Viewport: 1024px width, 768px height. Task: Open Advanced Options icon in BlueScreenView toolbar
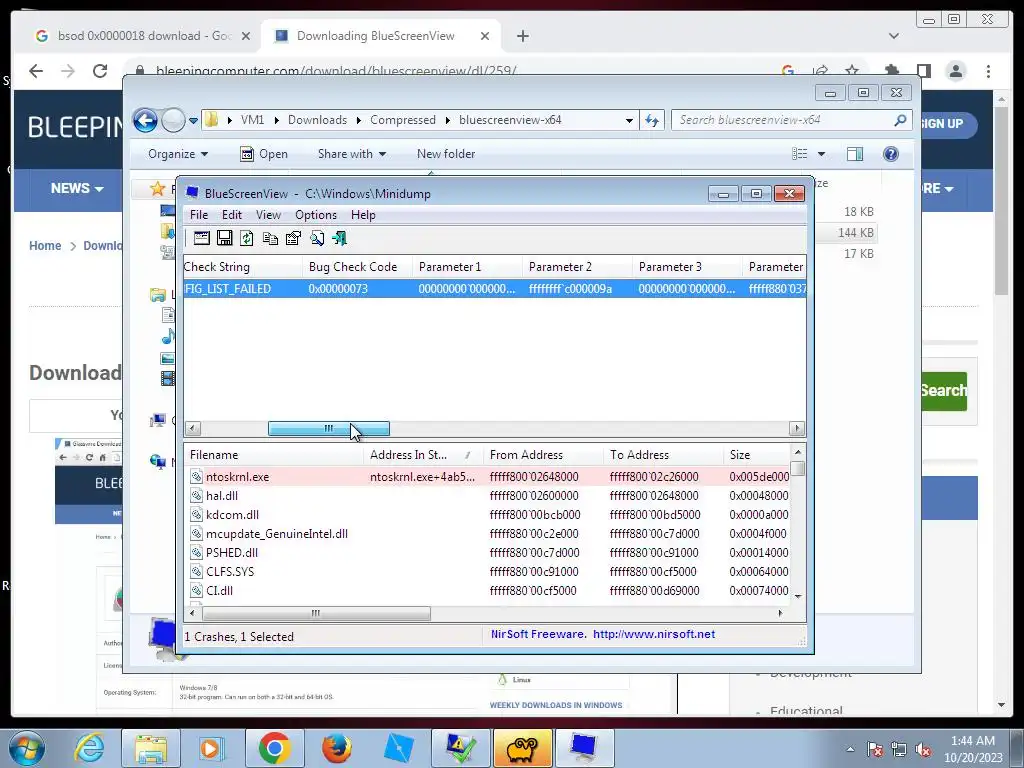pos(201,238)
